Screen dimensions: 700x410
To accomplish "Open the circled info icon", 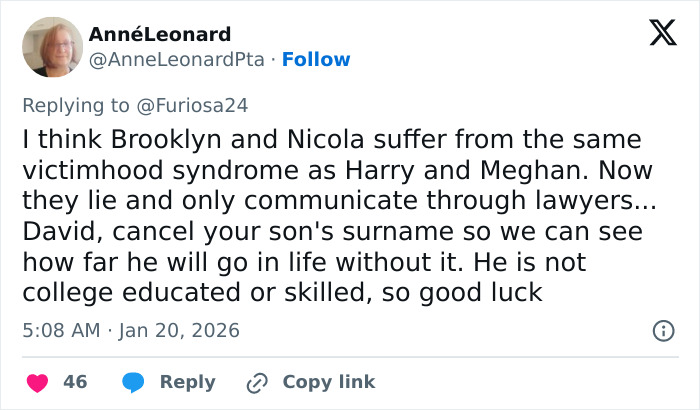I will pos(662,330).
